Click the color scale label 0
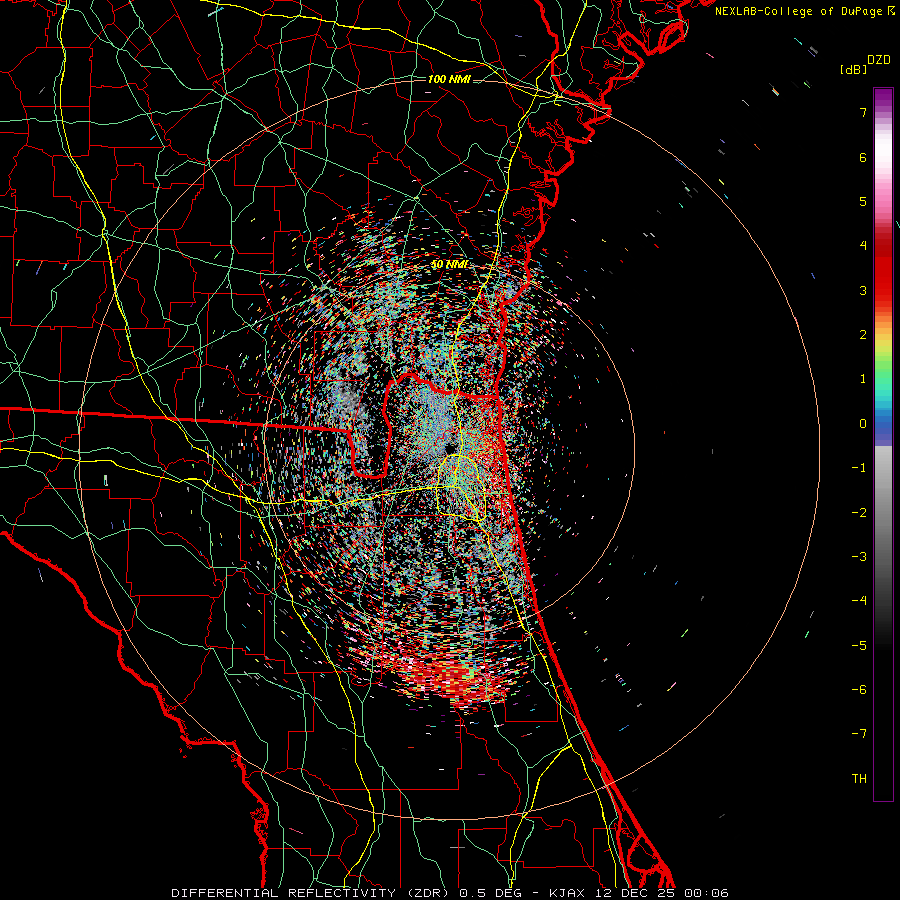Screen dimensions: 900x900 (x=863, y=424)
